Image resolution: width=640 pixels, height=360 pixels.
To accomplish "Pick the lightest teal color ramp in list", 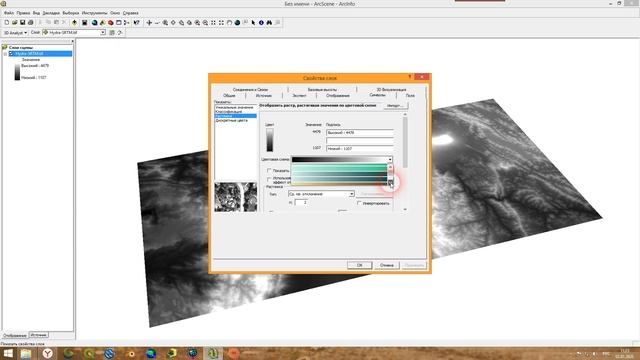I will (340, 167).
